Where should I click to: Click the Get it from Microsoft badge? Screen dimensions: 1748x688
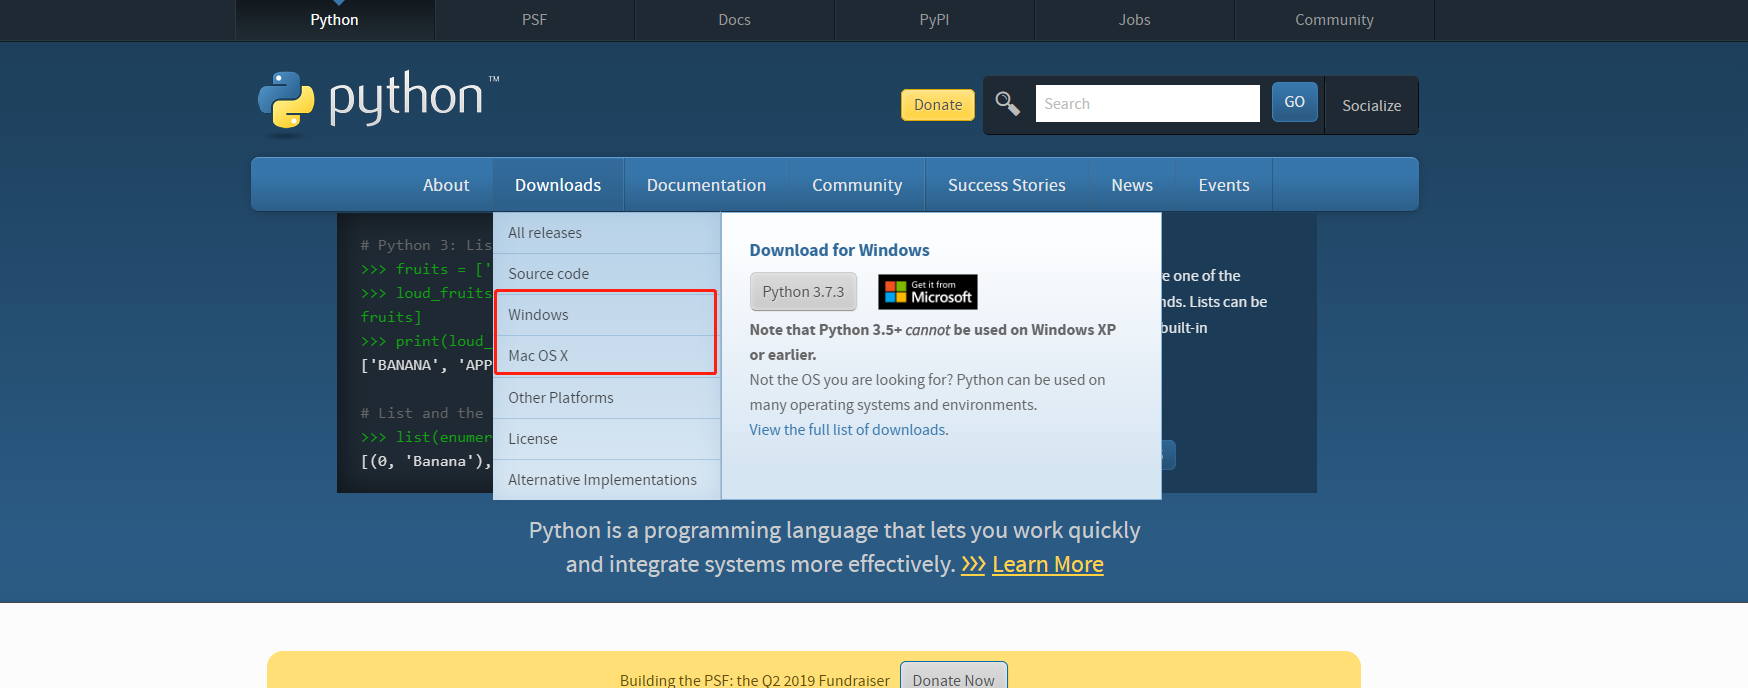tap(928, 292)
